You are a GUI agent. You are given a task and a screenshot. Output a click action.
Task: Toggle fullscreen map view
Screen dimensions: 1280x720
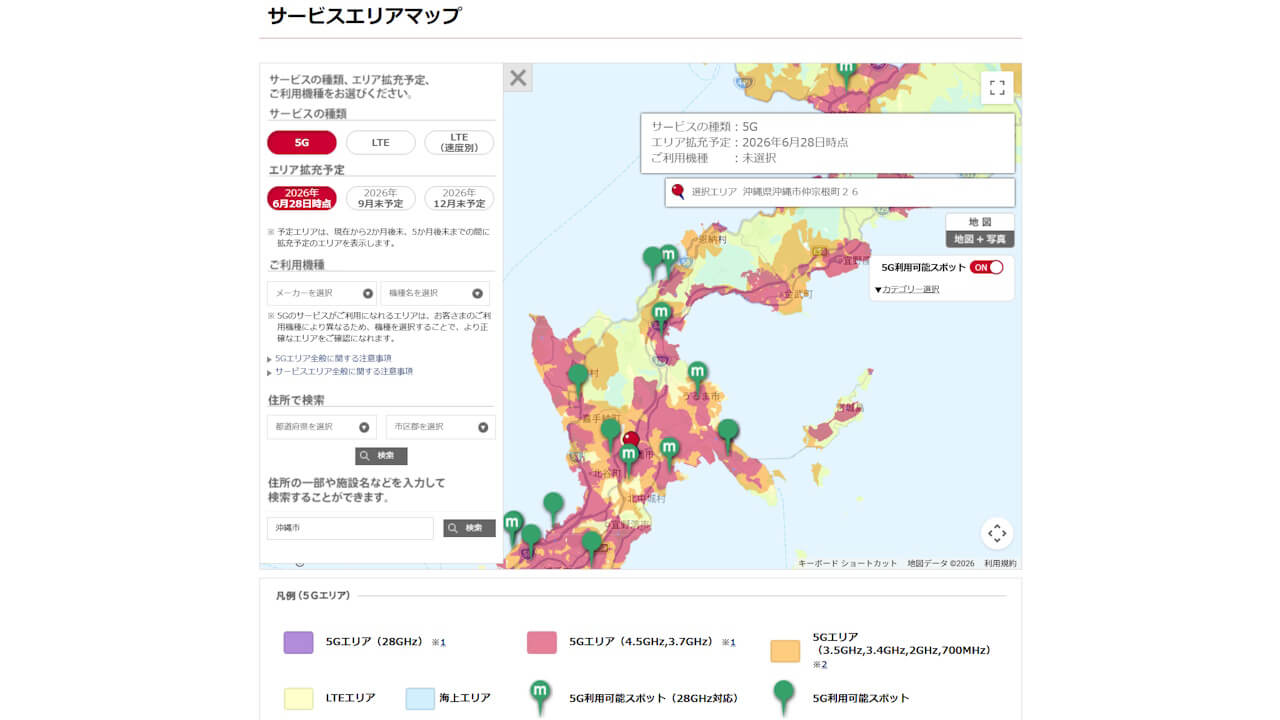[997, 87]
